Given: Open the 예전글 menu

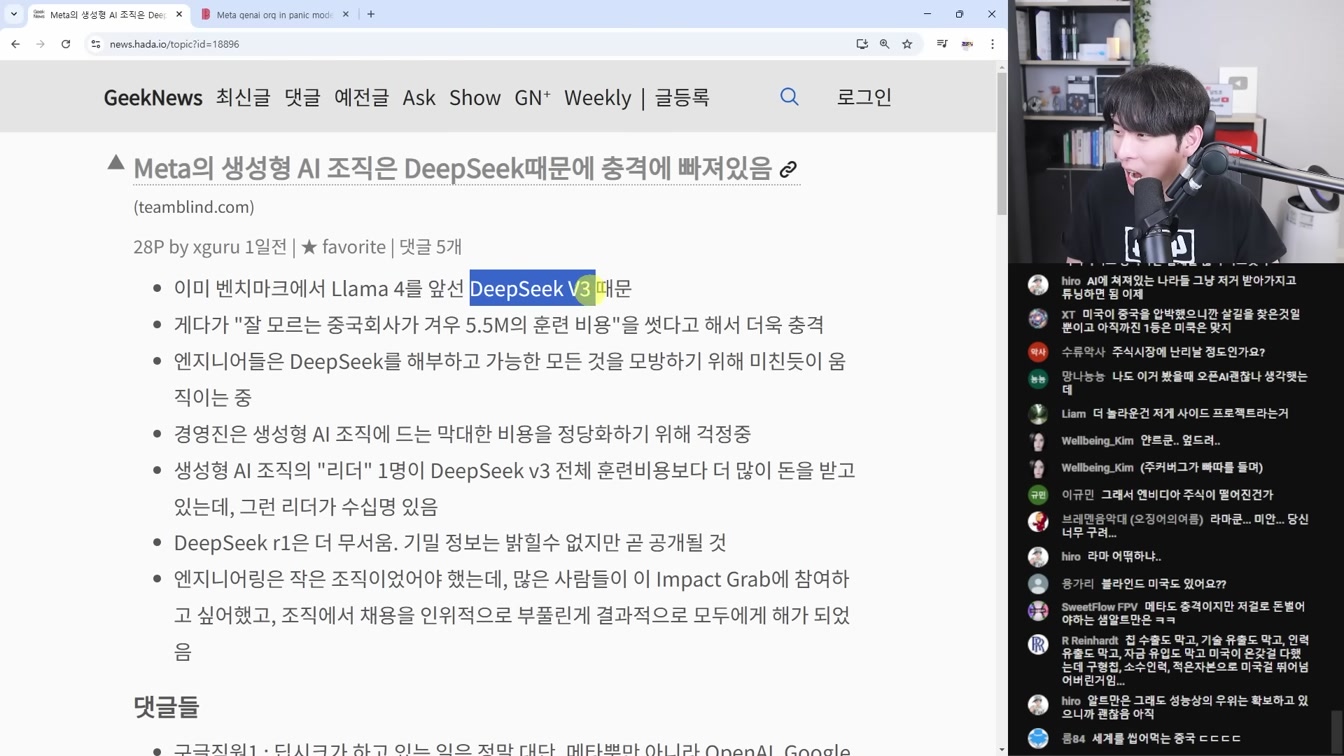Looking at the screenshot, I should pos(361,97).
